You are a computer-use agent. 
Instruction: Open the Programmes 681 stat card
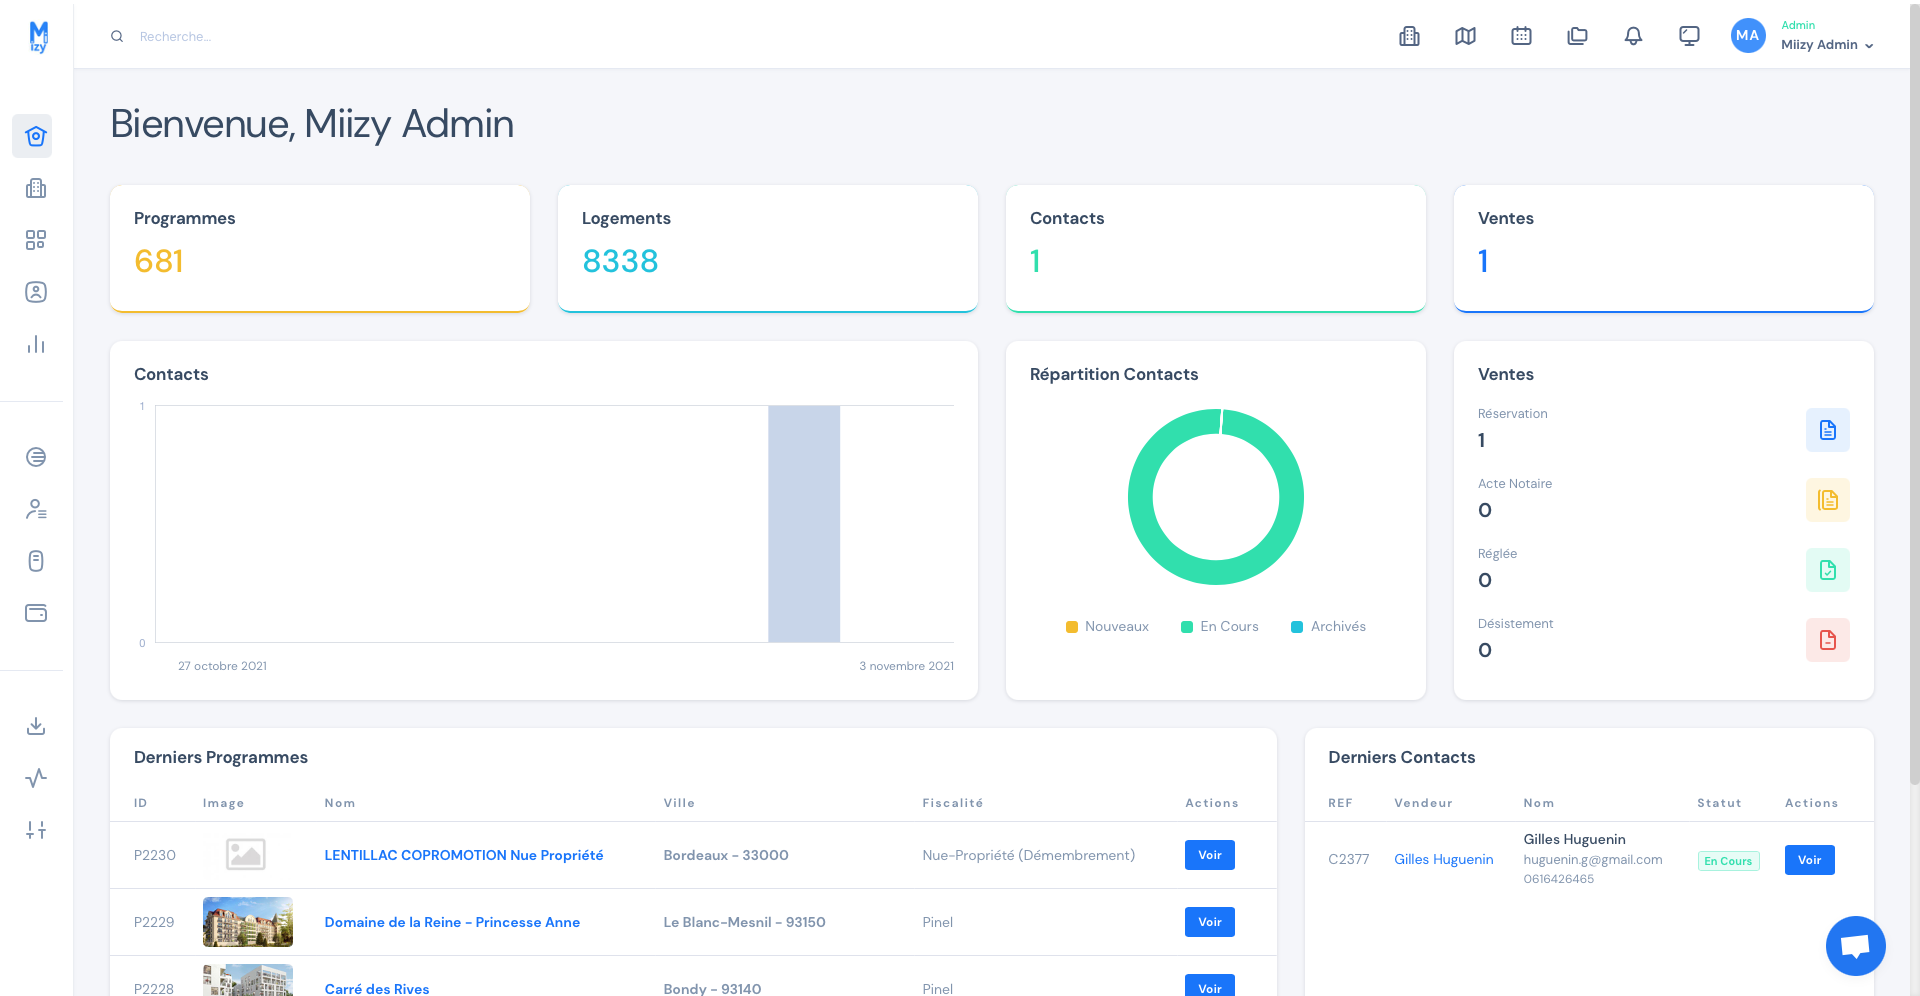(320, 248)
